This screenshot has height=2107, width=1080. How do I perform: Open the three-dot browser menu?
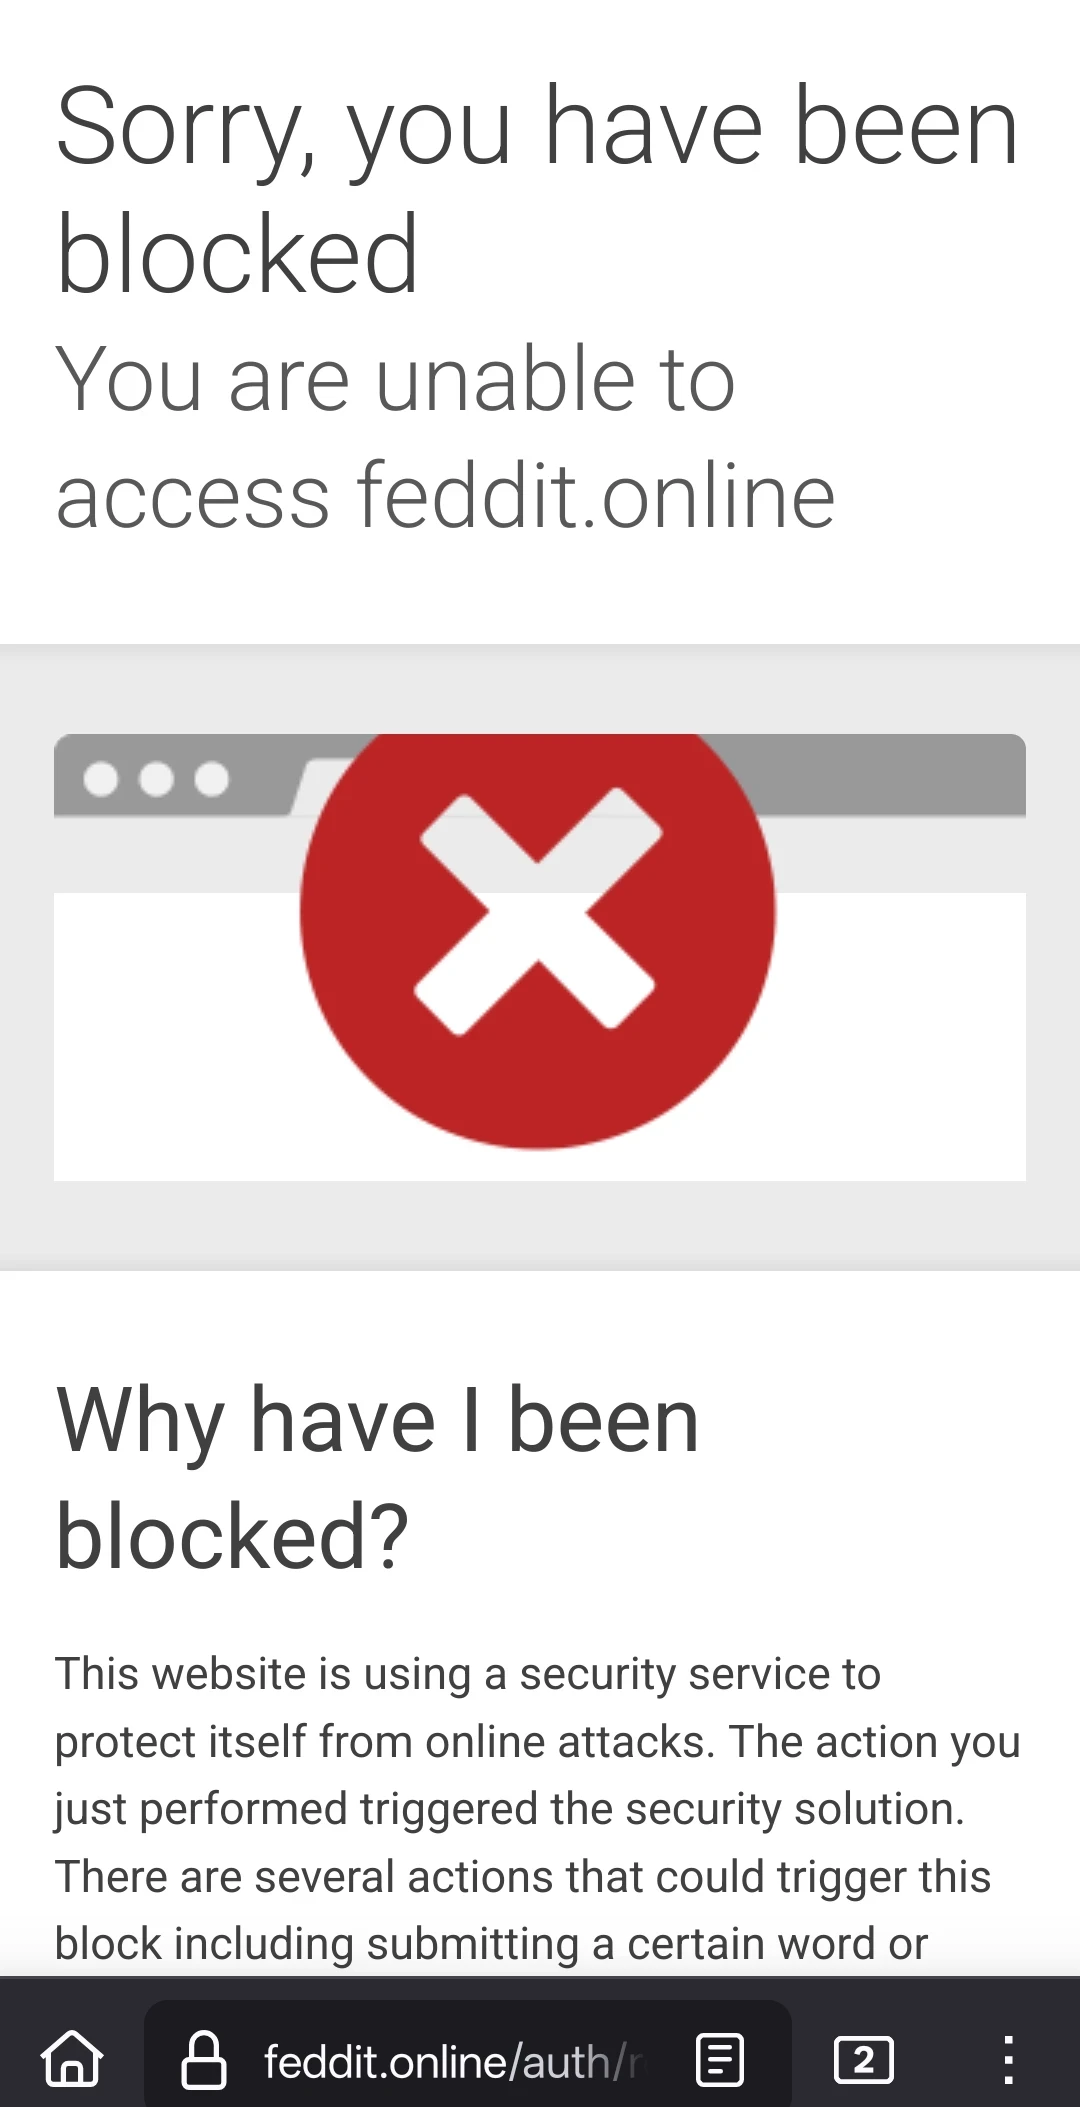tap(1008, 2061)
